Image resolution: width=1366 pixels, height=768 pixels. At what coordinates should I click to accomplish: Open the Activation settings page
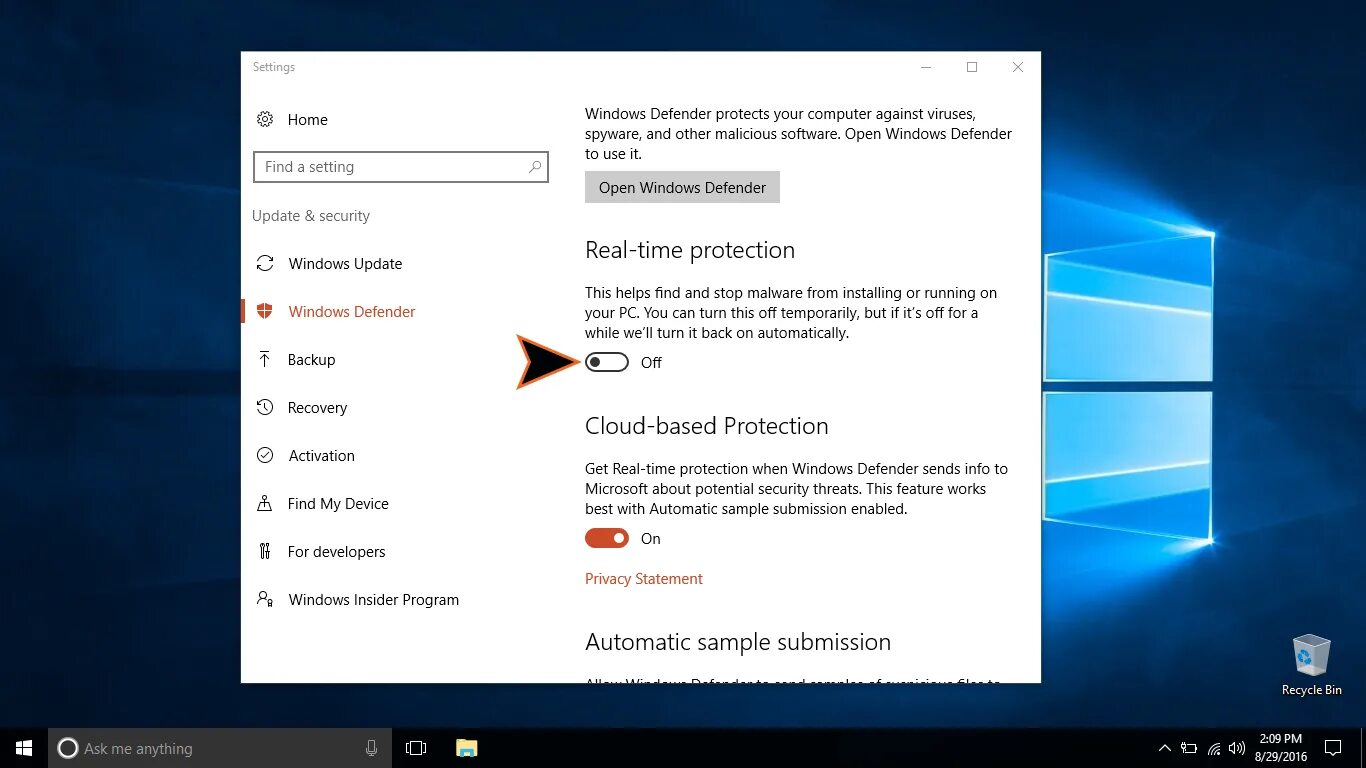pos(321,455)
